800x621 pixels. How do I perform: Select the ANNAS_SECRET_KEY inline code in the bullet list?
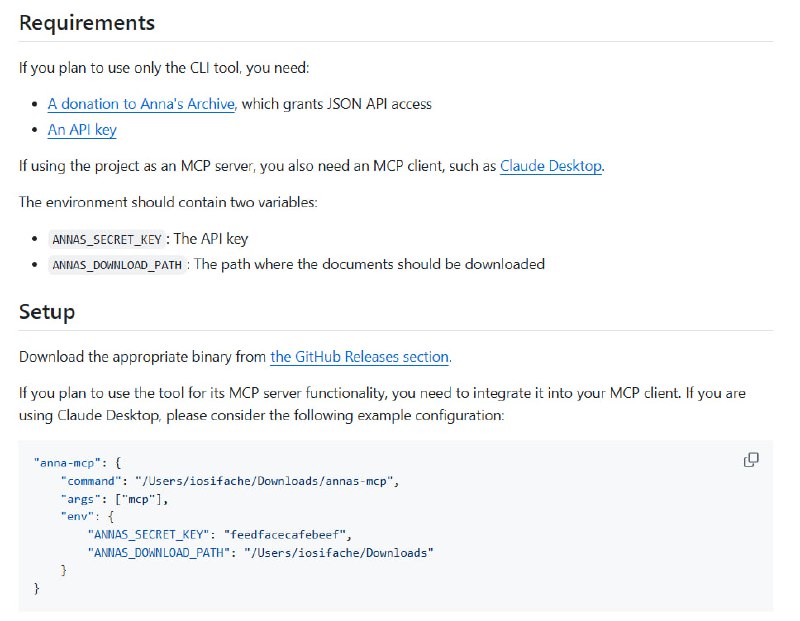click(x=106, y=240)
